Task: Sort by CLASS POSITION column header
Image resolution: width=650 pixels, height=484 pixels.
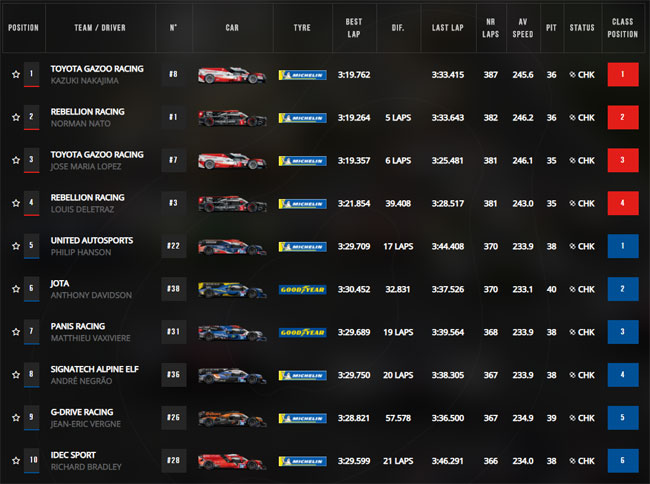Action: [623, 28]
